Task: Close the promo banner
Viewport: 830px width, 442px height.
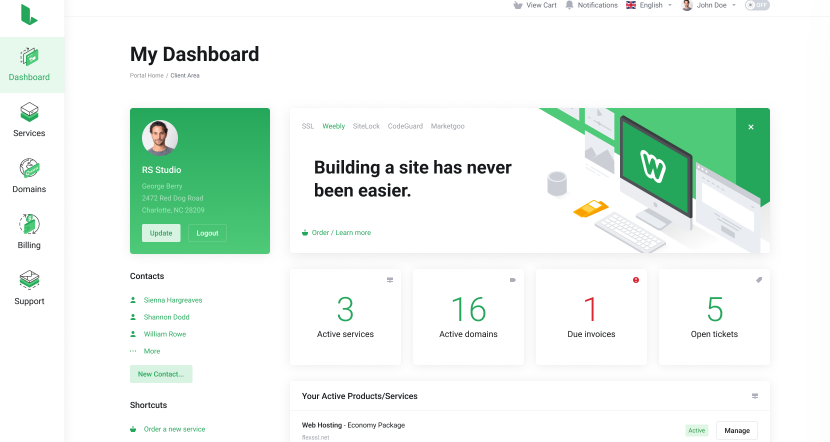Action: [x=751, y=127]
